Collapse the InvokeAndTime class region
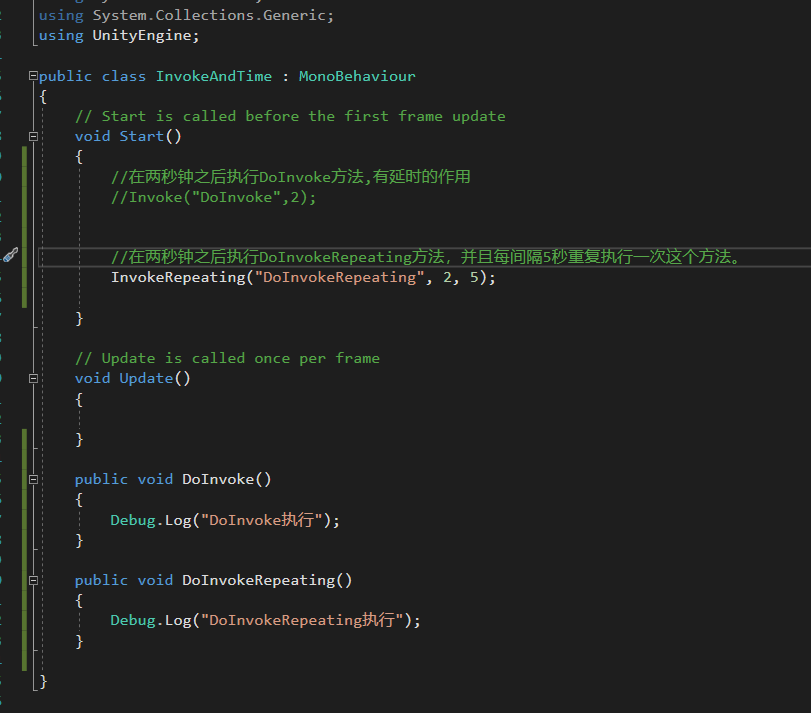Image resolution: width=811 pixels, height=713 pixels. [x=33, y=75]
